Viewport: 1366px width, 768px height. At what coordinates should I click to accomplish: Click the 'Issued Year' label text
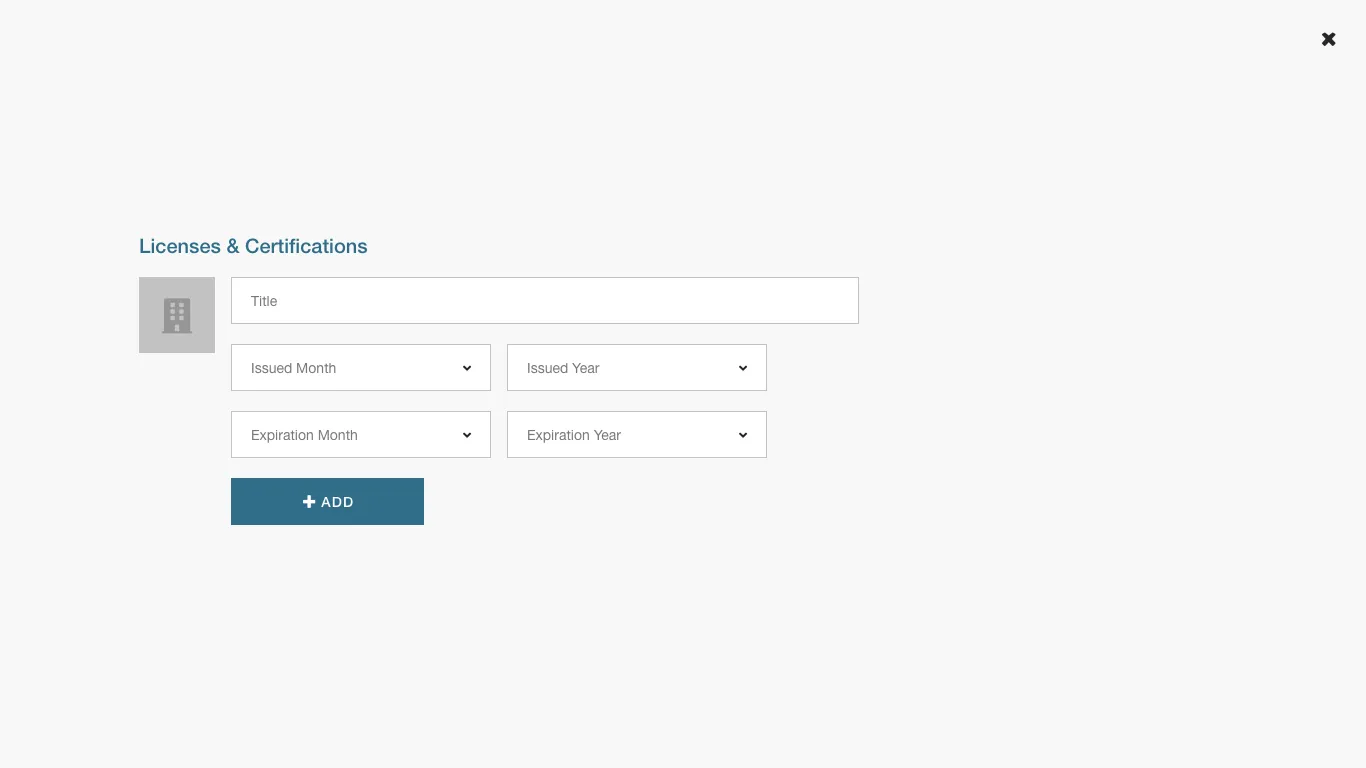(x=563, y=368)
